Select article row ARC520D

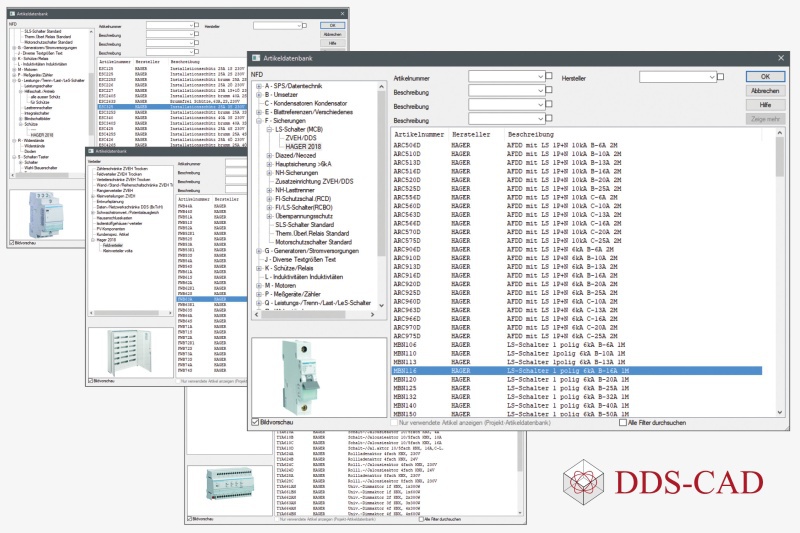coord(577,180)
